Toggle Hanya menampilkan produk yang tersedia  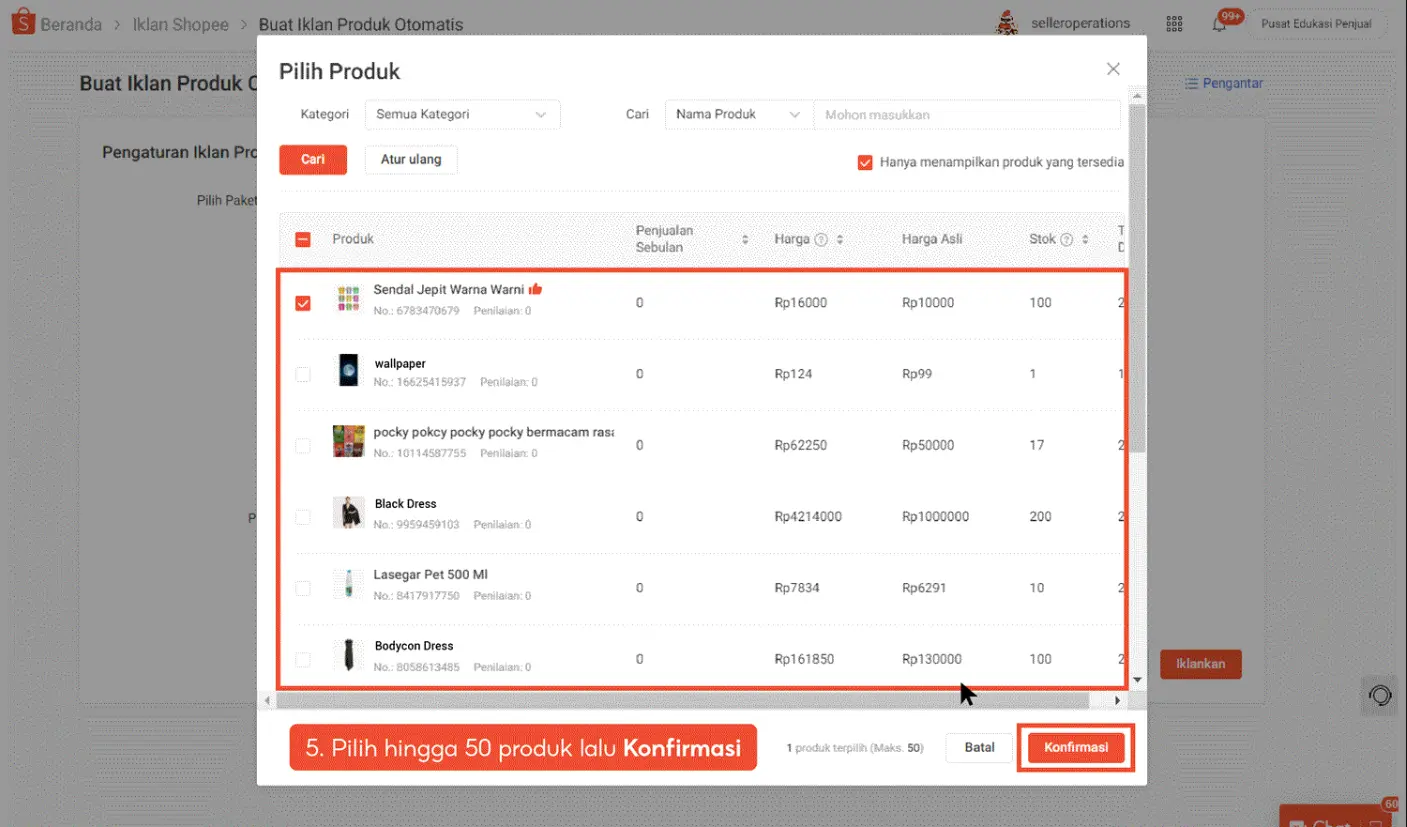pos(865,162)
